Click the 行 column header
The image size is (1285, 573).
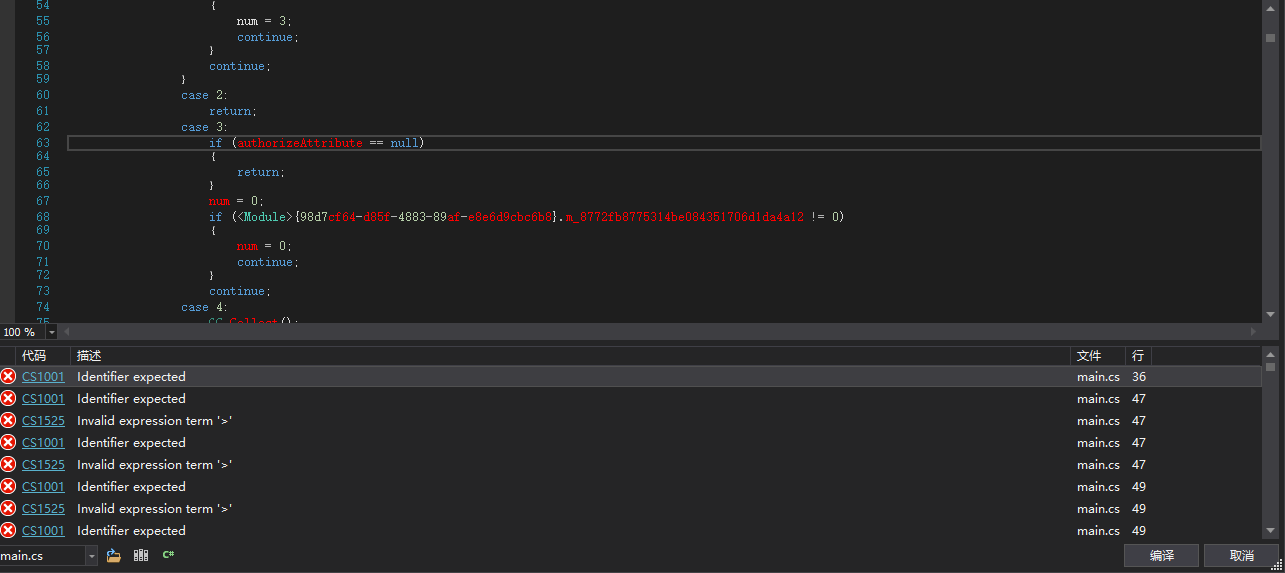(x=1137, y=356)
